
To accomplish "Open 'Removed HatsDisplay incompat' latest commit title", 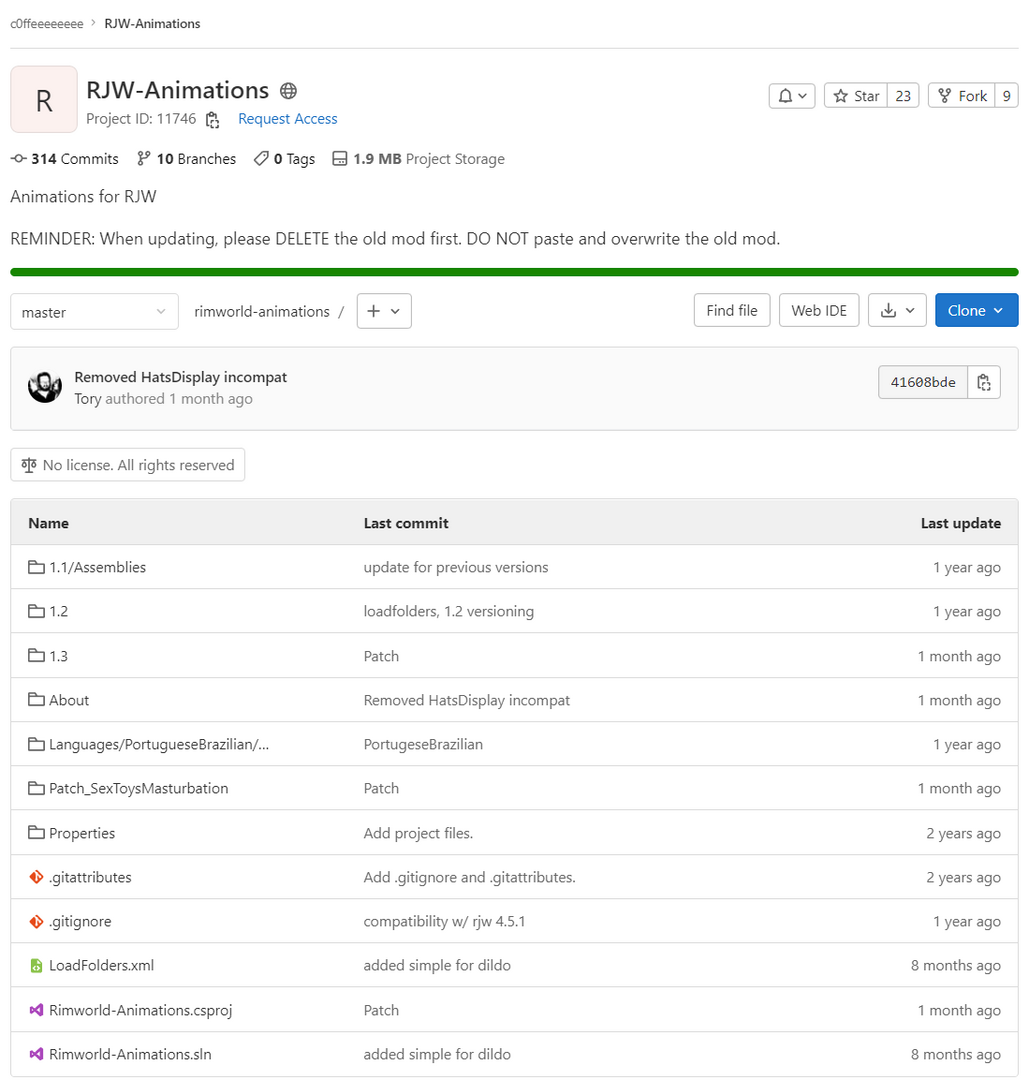I will (x=180, y=377).
